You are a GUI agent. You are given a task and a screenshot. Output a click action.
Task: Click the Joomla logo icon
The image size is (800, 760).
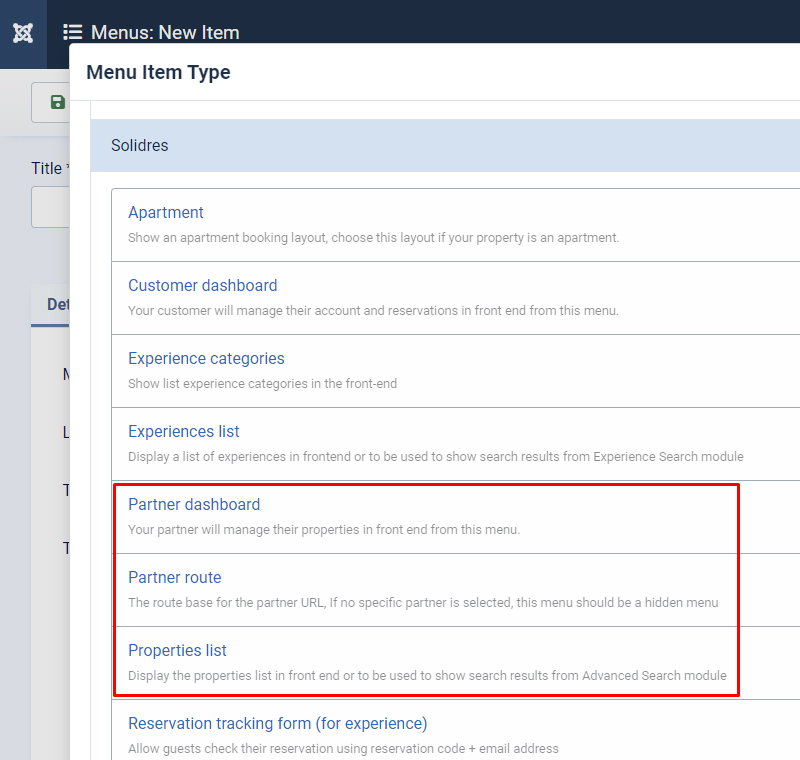pos(20,32)
